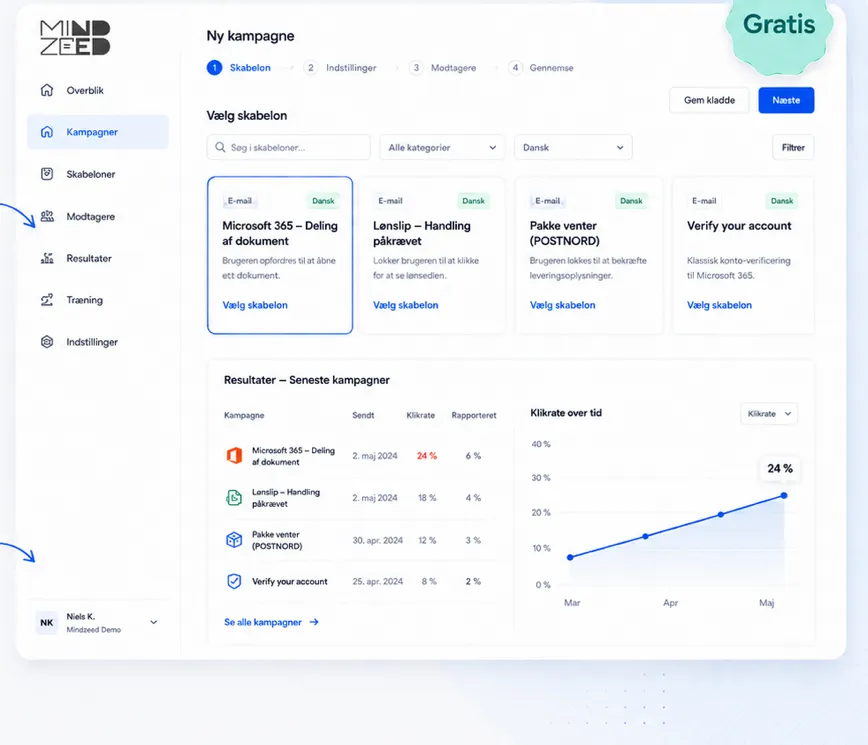This screenshot has width=868, height=745.
Task: Go to Modtagere in sidebar
Action: pos(97,216)
